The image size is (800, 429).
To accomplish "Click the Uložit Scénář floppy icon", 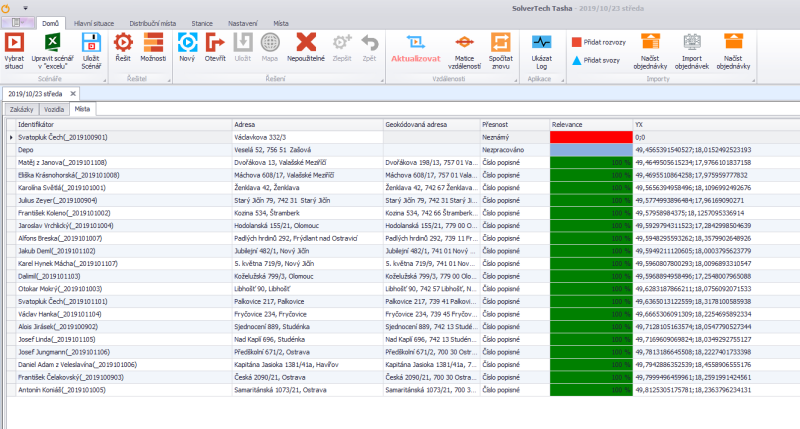I will click(91, 43).
